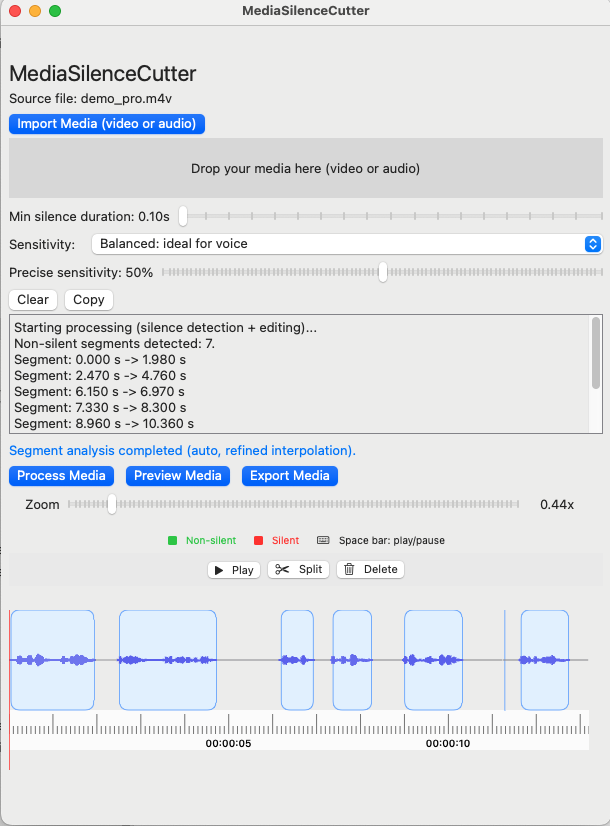Image resolution: width=610 pixels, height=826 pixels.
Task: Click log line 'Segment: 0.000 s -> 1.980 s'
Action: [100, 360]
